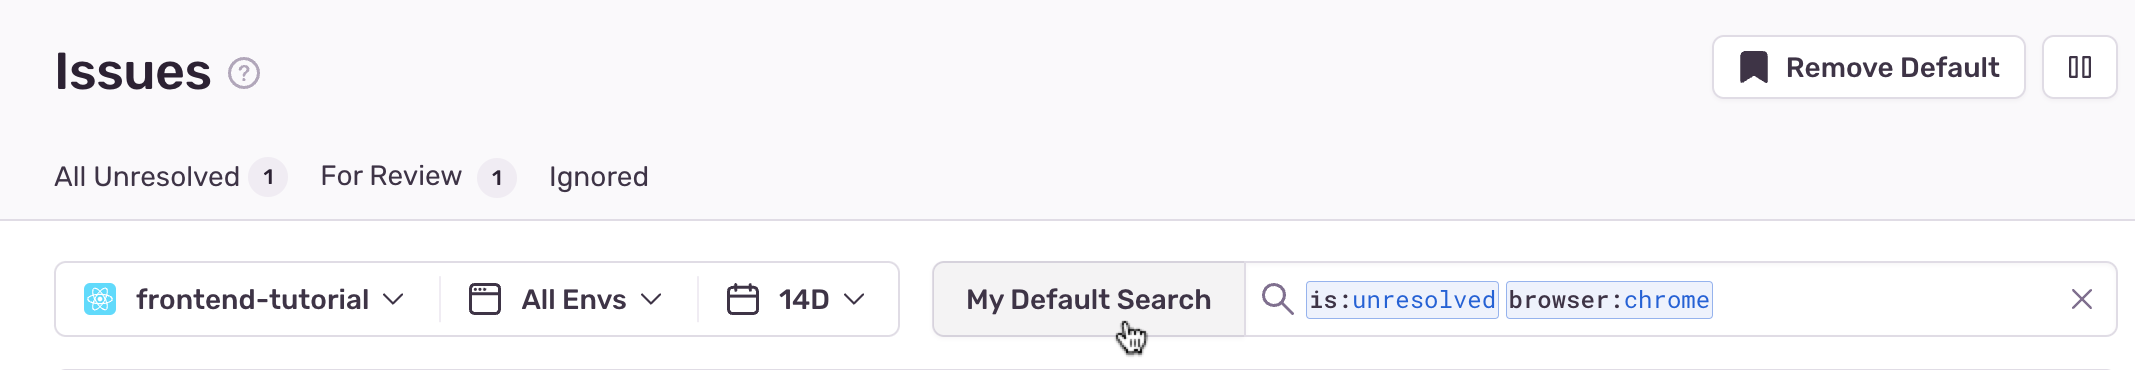
Task: Click the window icon next to All Envs
Action: coord(485,299)
